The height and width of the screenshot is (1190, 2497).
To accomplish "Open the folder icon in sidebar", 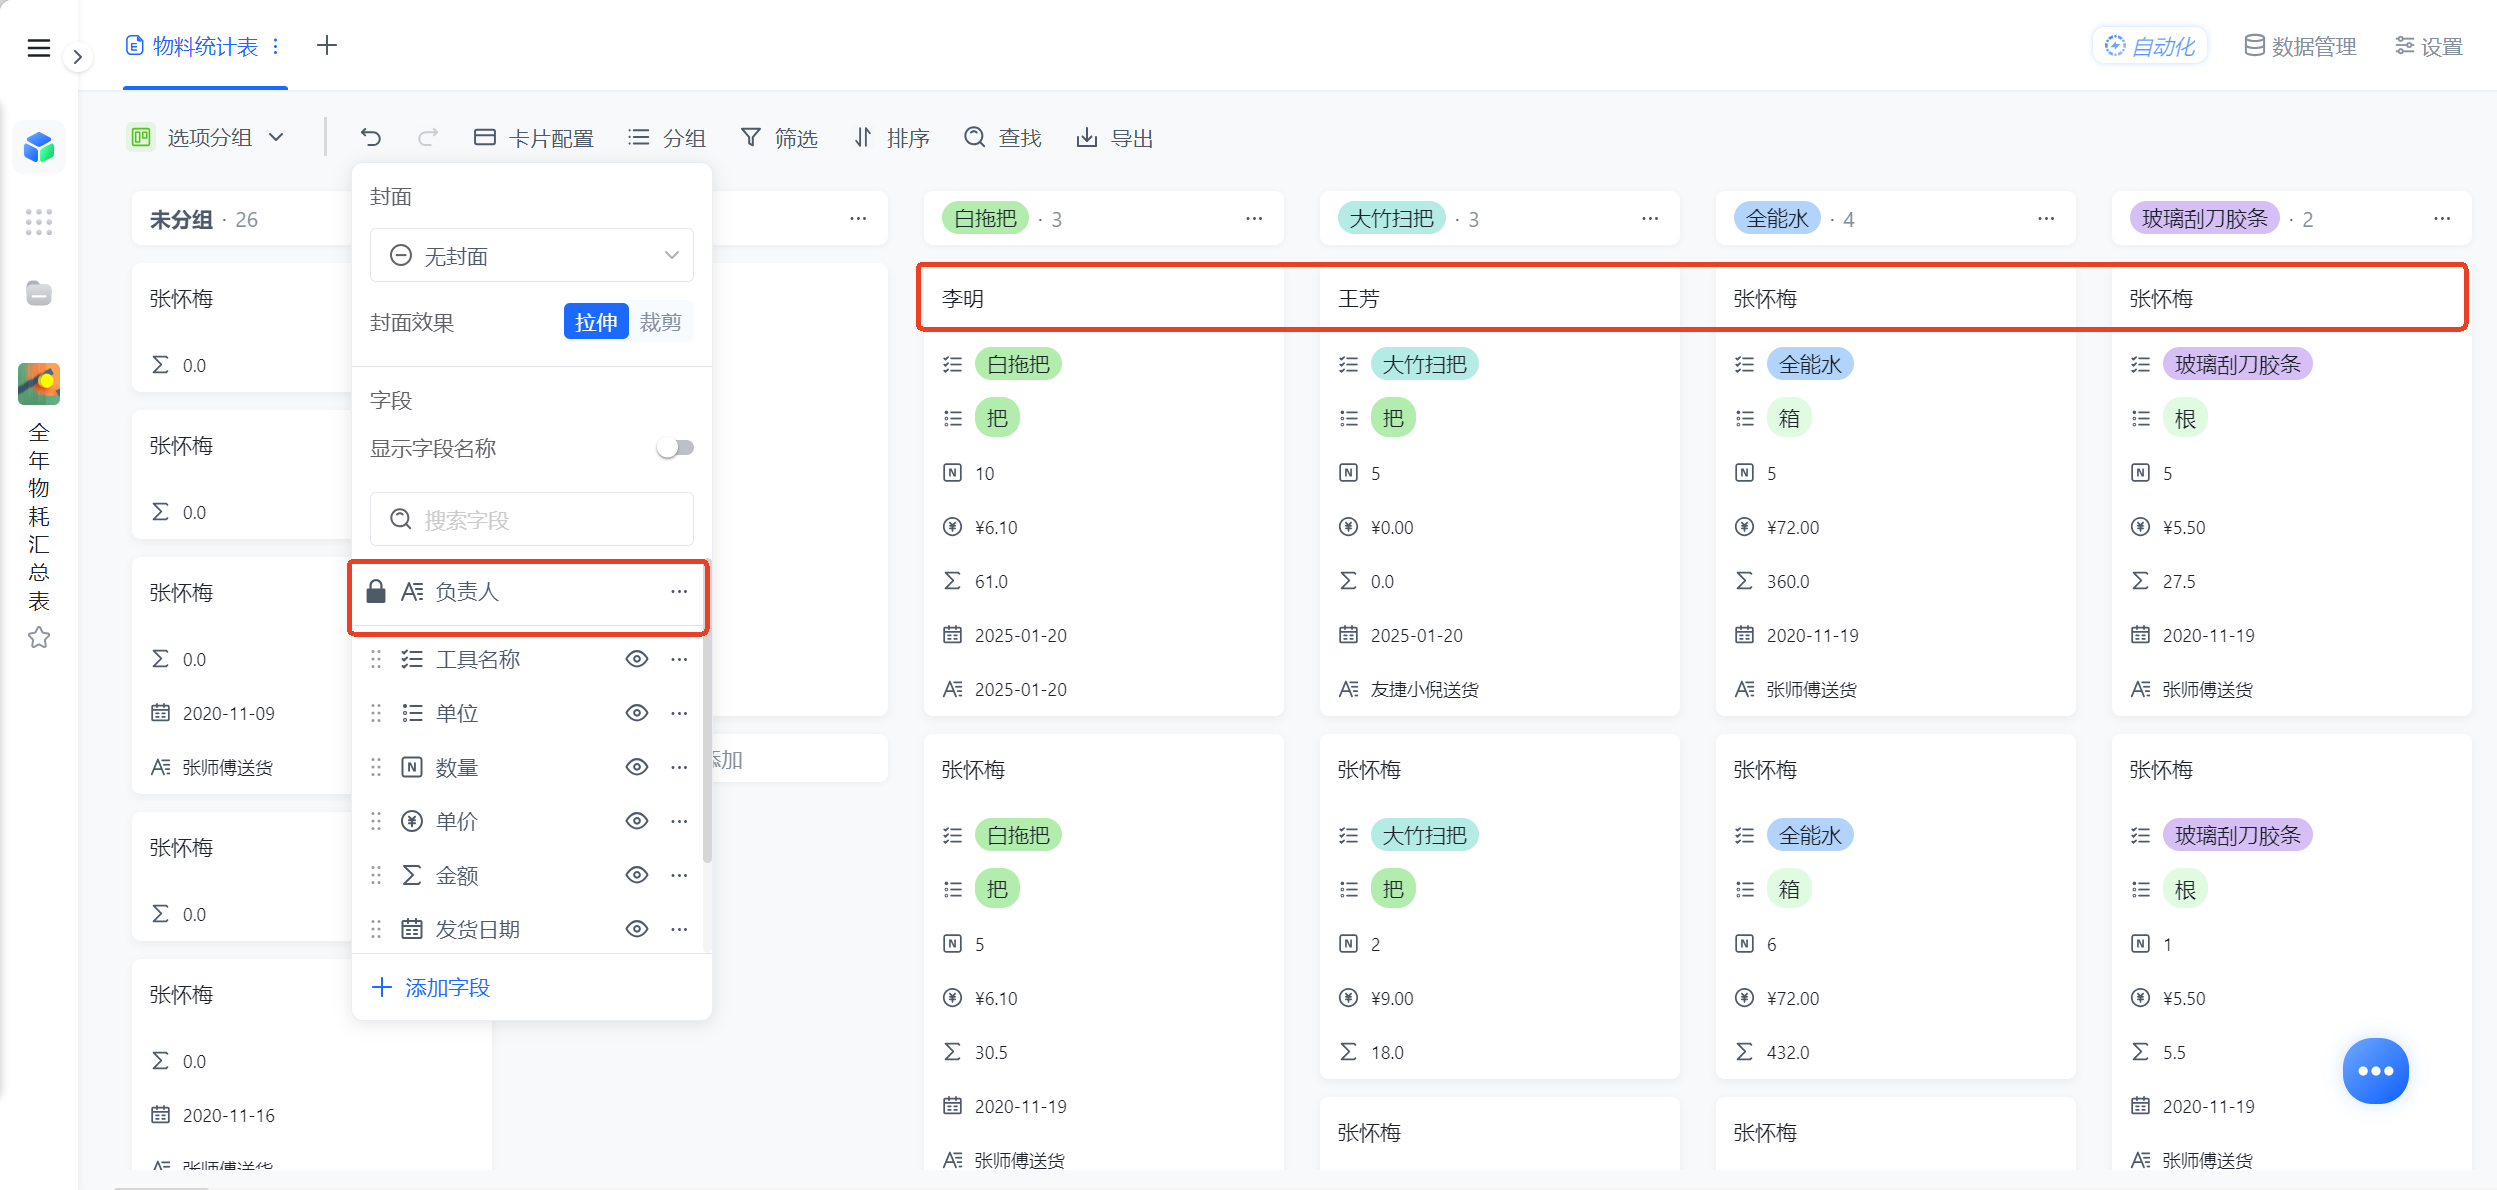I will [x=39, y=293].
